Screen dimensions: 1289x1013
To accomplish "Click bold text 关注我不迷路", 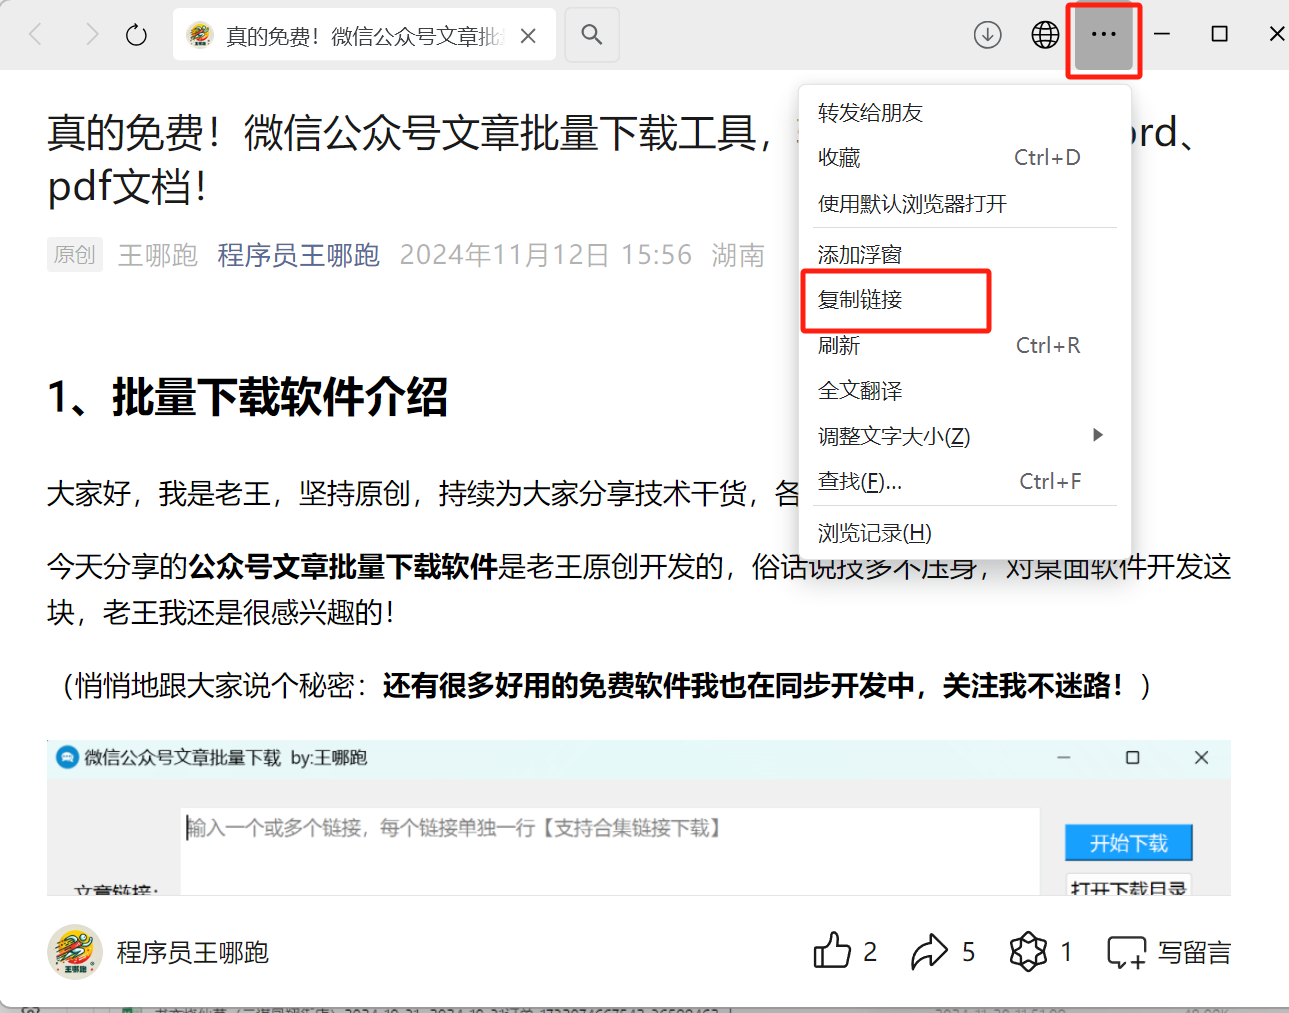I will click(1026, 686).
